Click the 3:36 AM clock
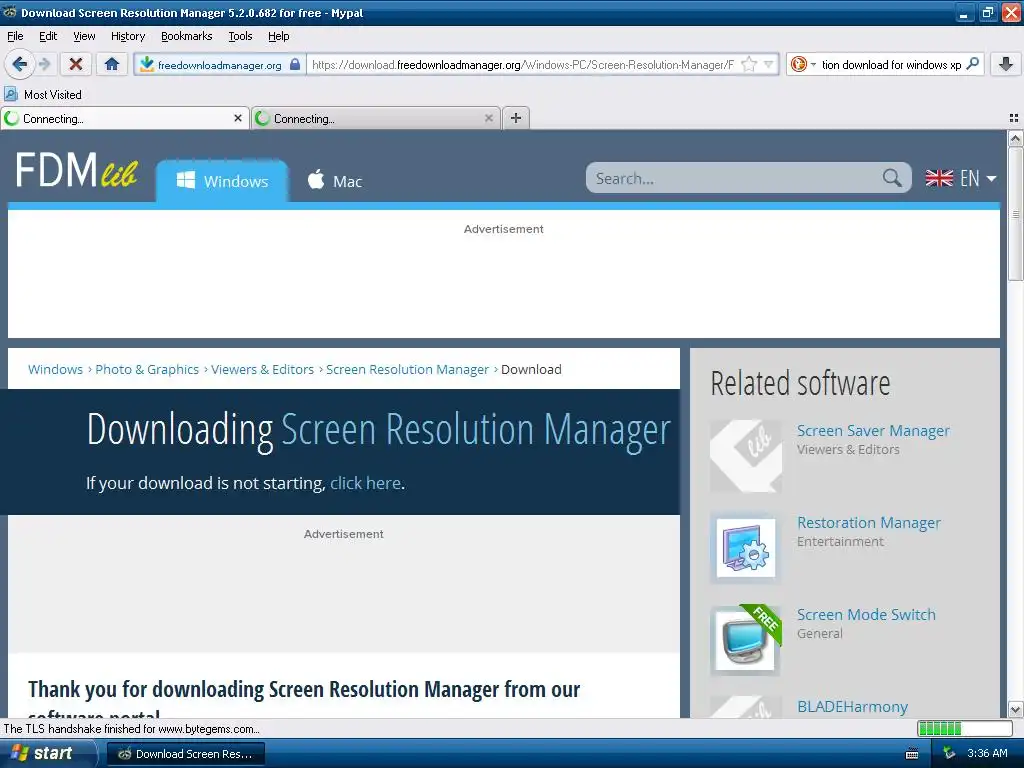 point(987,753)
